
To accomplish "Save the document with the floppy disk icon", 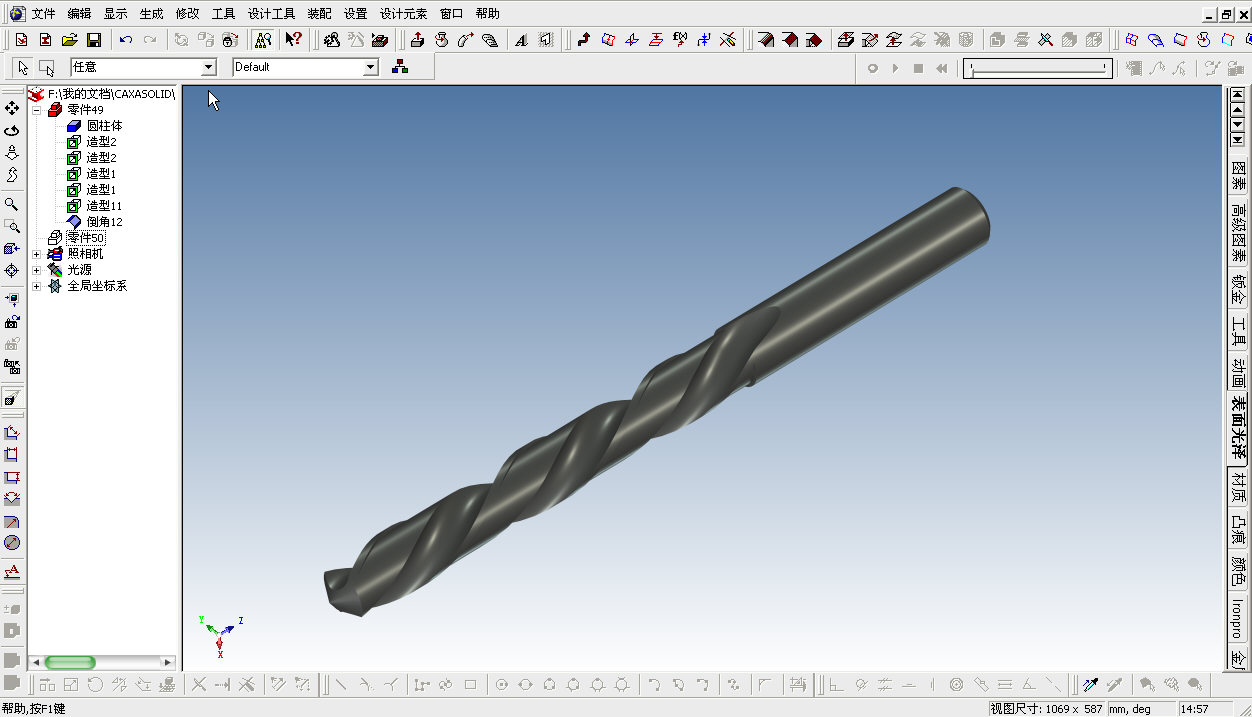I will 93,40.
